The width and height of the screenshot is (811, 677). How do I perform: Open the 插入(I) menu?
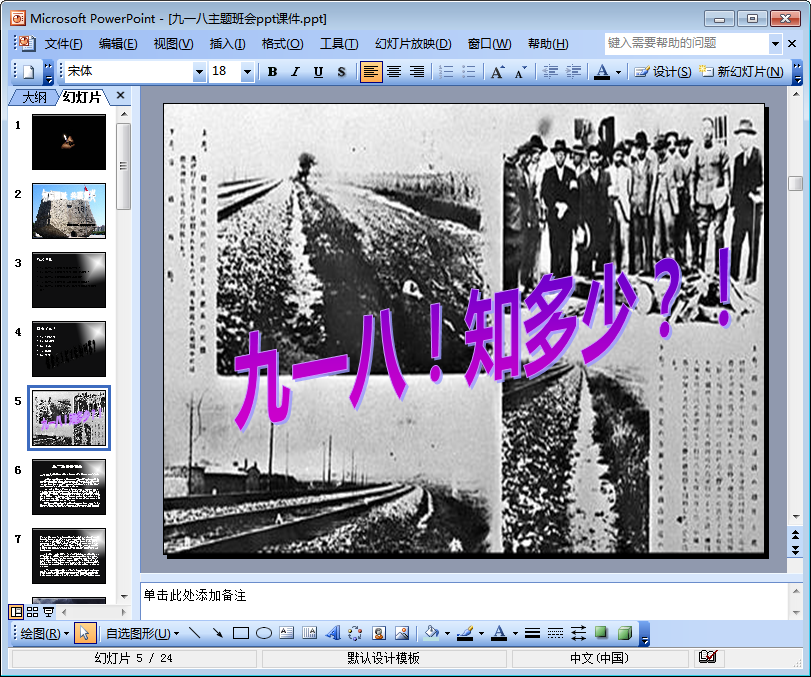(x=228, y=44)
